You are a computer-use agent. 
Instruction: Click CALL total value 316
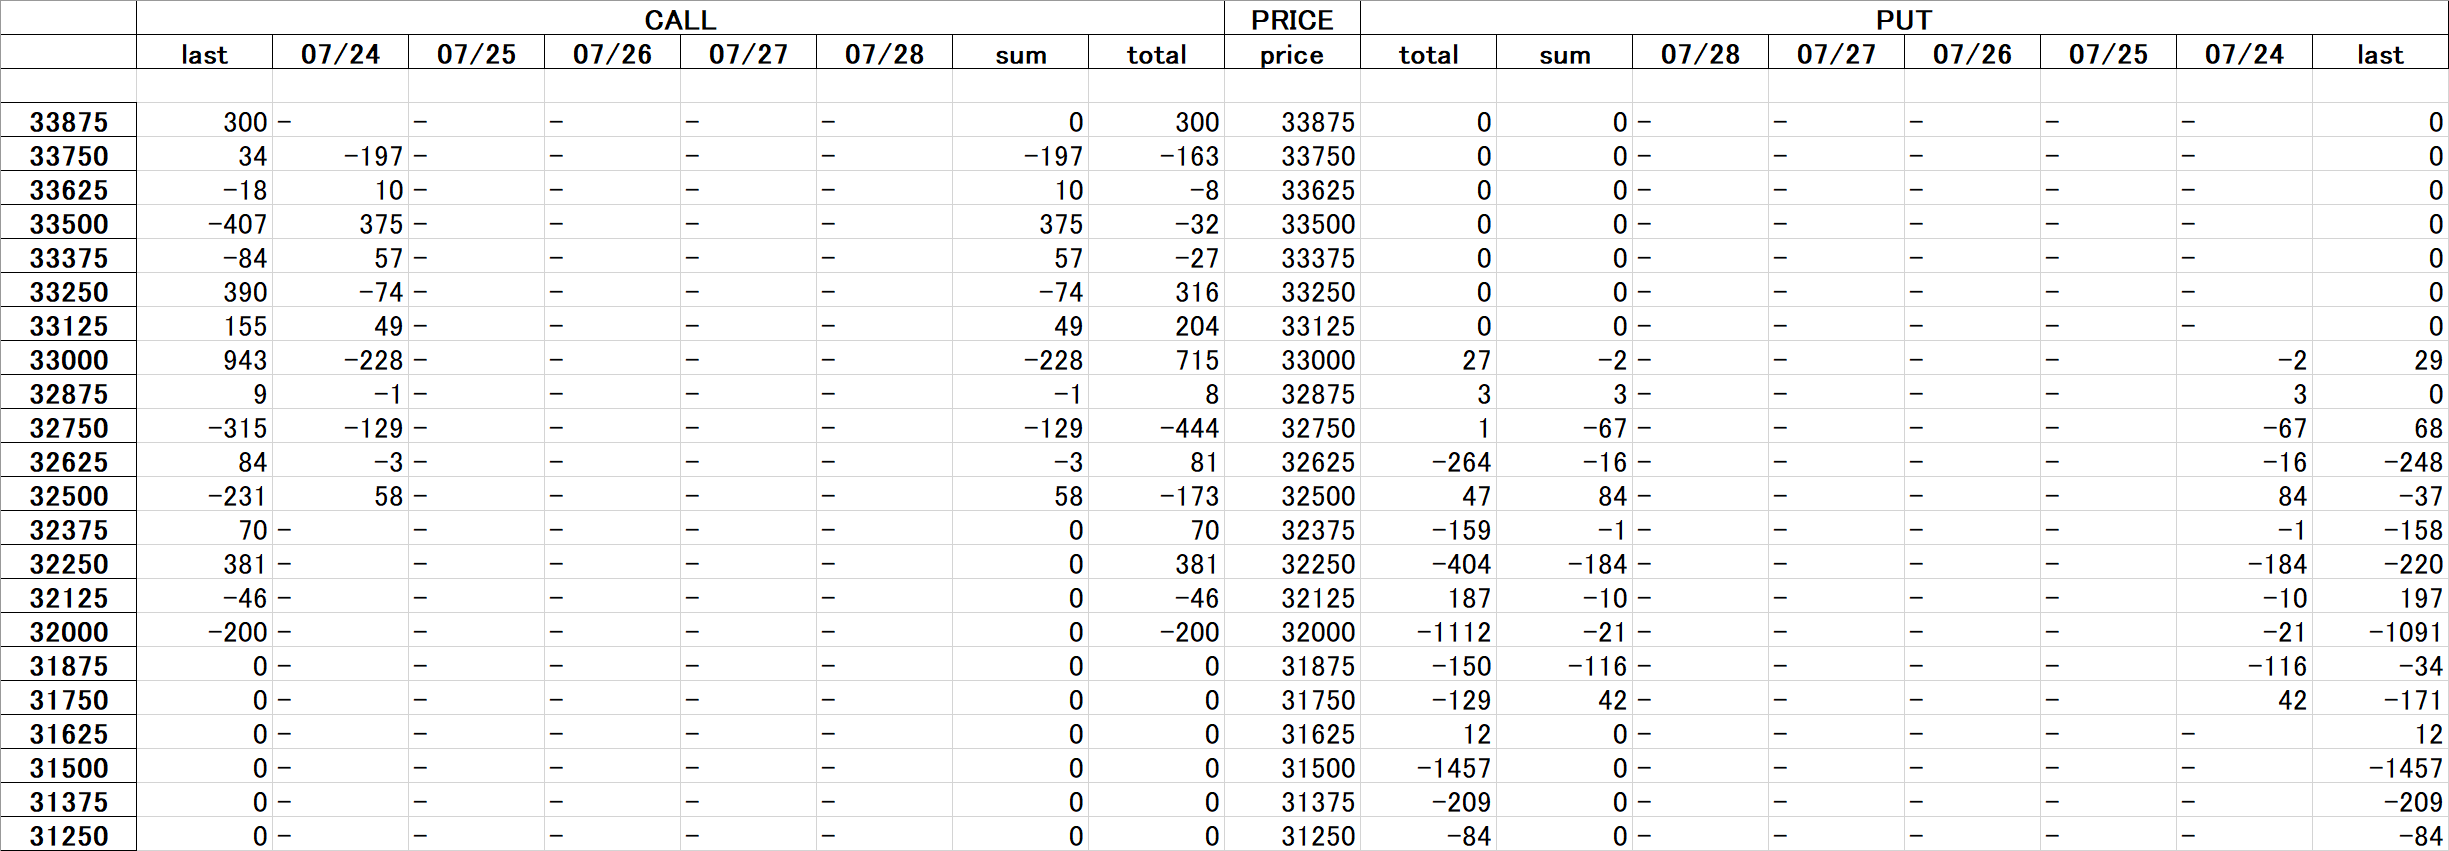coord(1197,291)
